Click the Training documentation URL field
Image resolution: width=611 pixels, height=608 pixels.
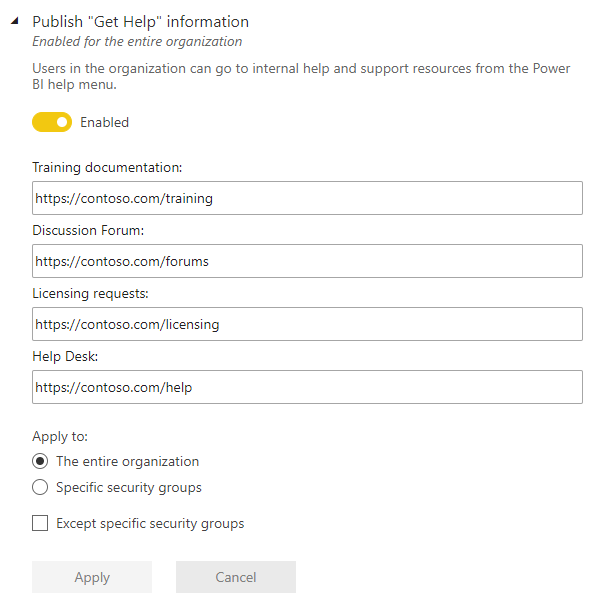coord(307,198)
